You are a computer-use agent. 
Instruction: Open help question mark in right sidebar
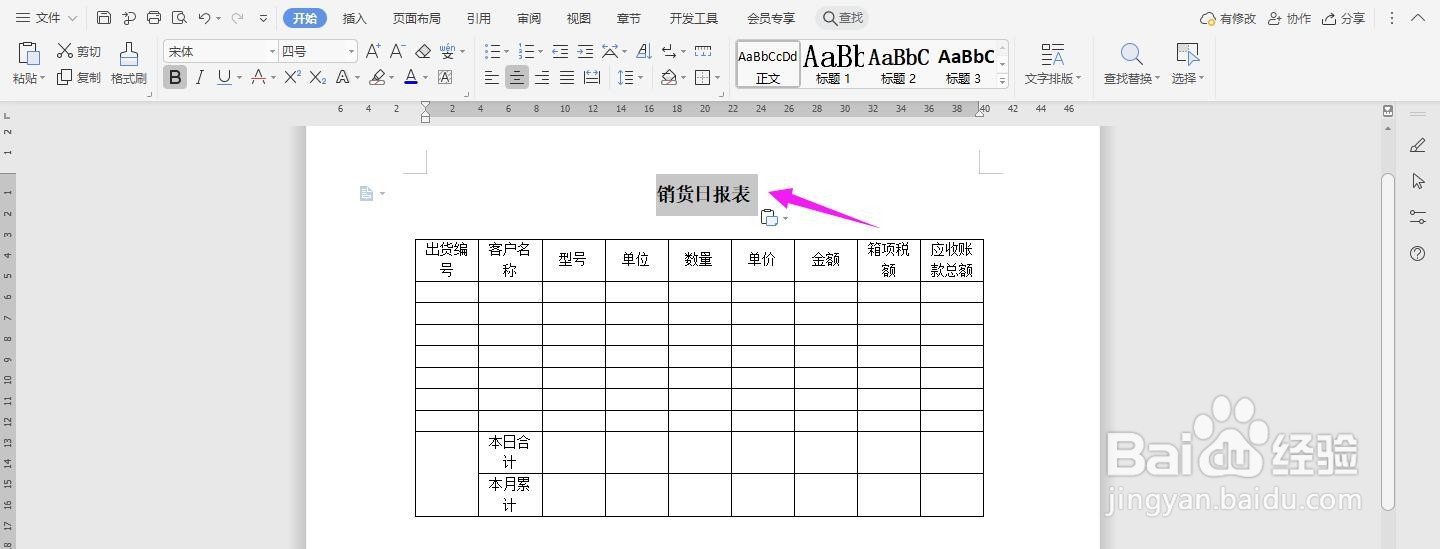click(1417, 253)
